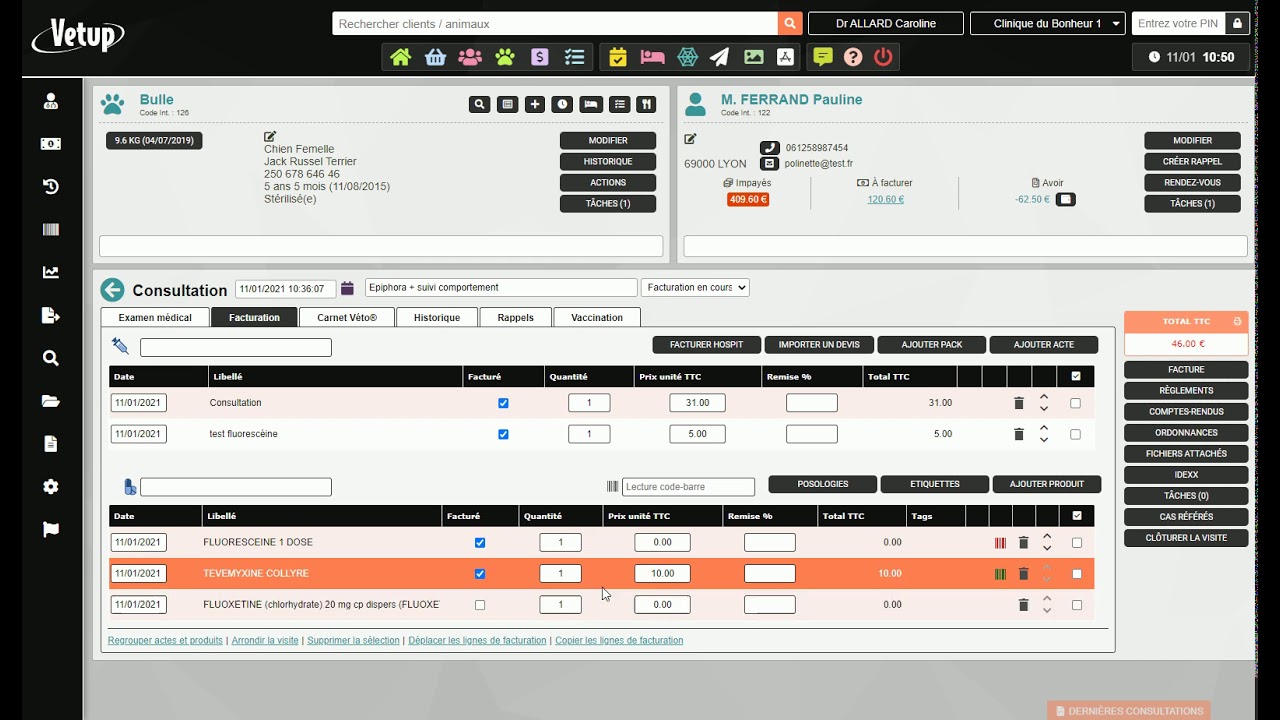Move the Consultation line down with arrow
1280x720 pixels.
[x=1044, y=409]
